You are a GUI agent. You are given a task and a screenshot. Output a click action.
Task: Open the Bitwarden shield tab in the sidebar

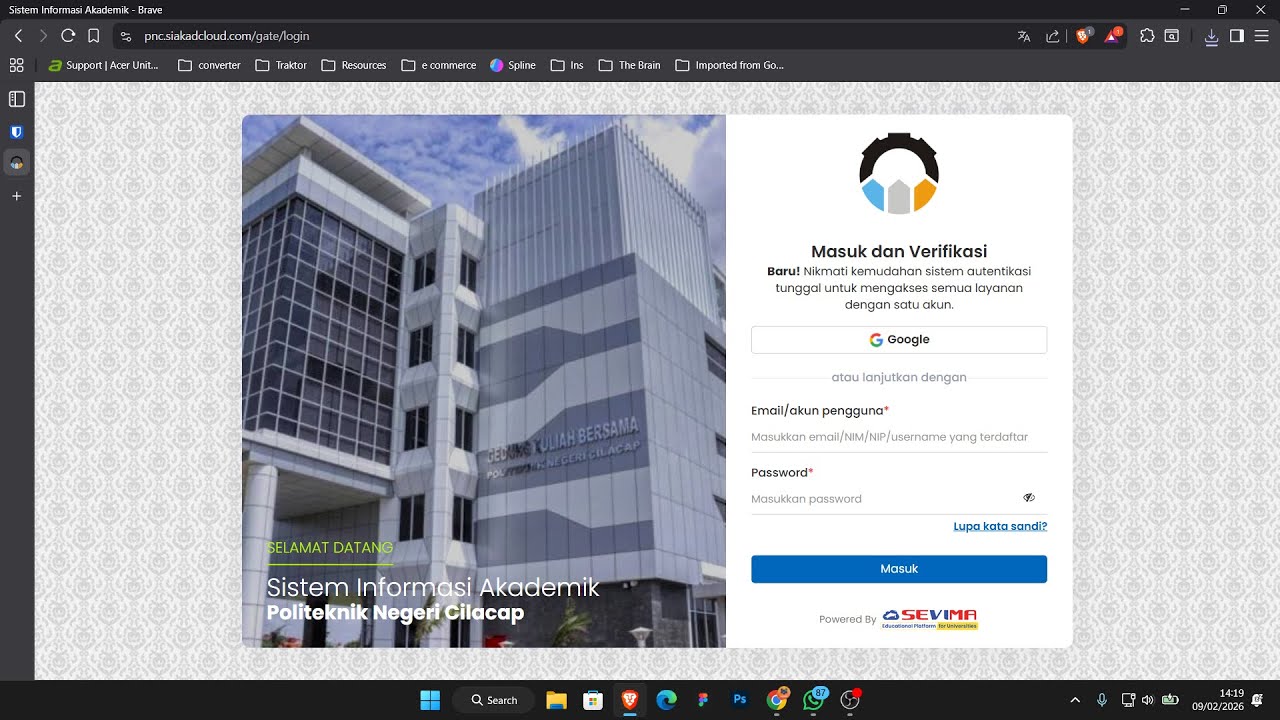click(x=16, y=132)
